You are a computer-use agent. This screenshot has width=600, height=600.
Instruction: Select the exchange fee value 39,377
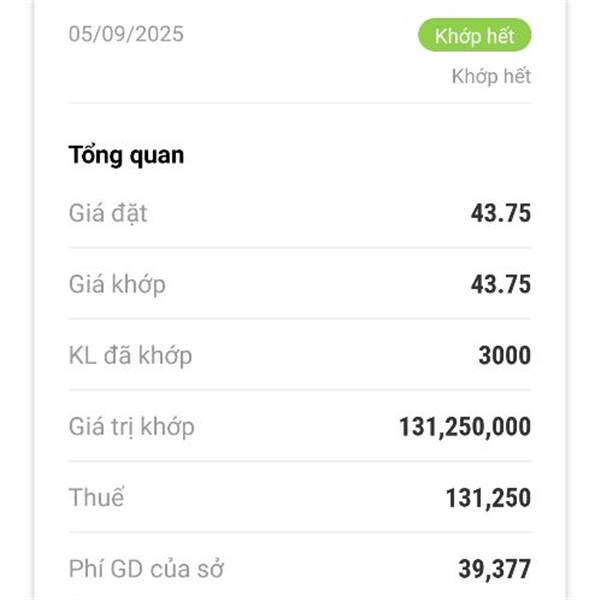click(494, 569)
